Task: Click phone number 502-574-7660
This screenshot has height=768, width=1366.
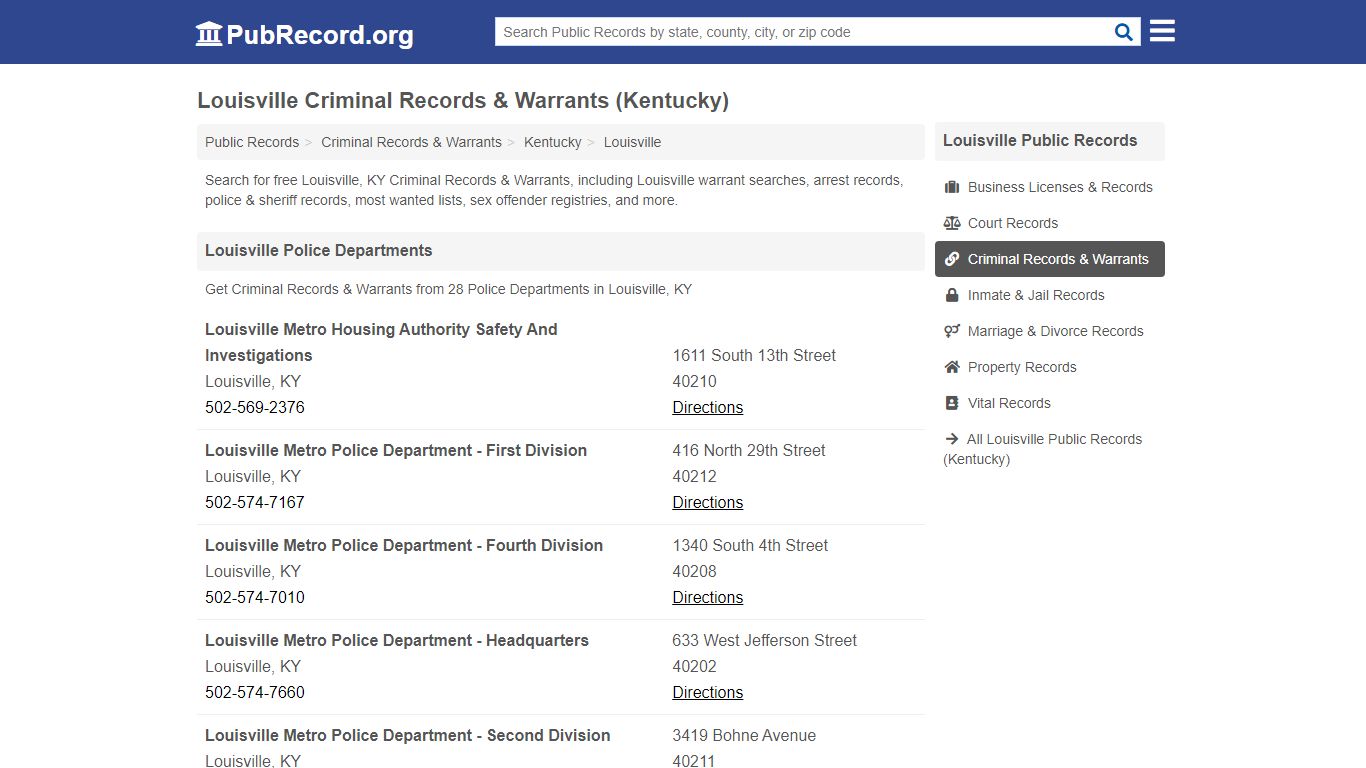Action: [x=255, y=692]
